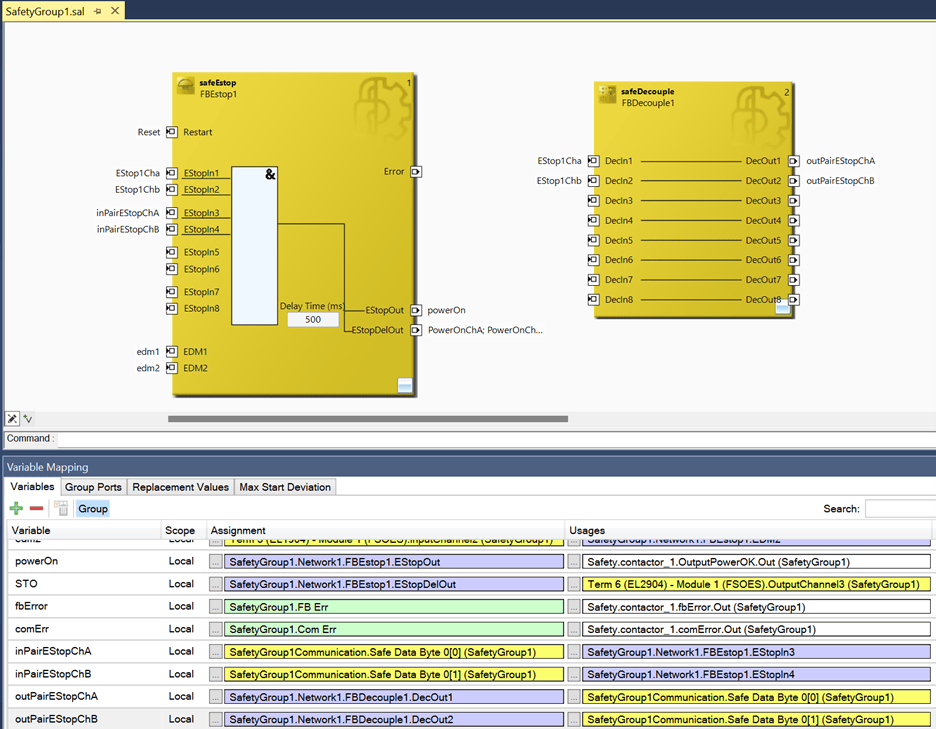This screenshot has width=936, height=729.
Task: Select the unassigned DecIn5 input port
Action: point(593,240)
